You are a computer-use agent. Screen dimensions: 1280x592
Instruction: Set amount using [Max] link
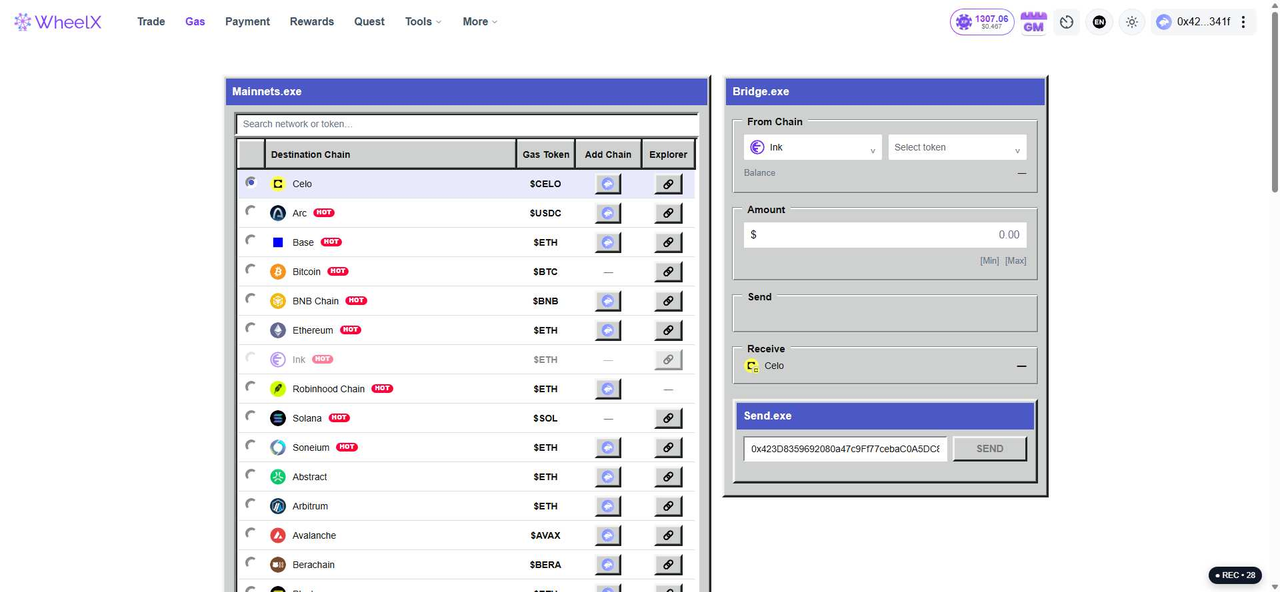(x=1015, y=261)
